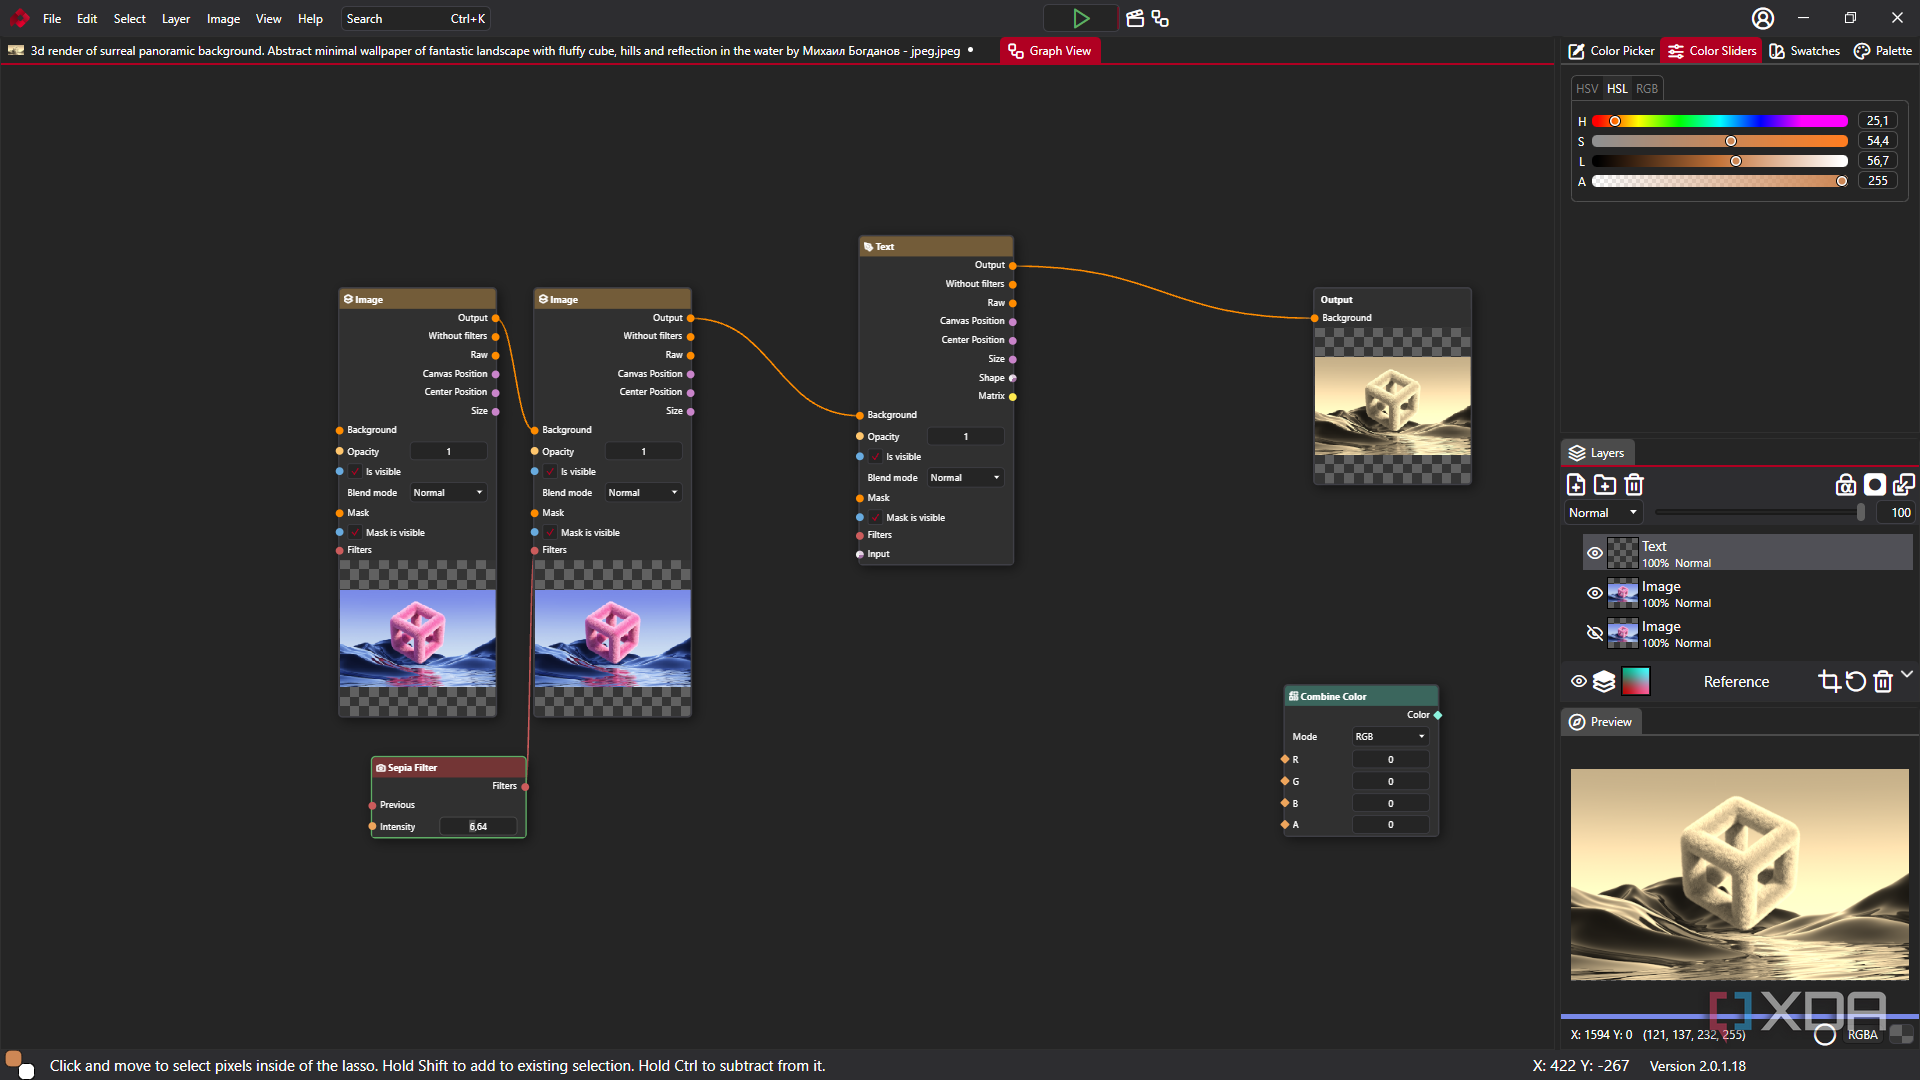Select the RGB color mode tab
The image size is (1920, 1080).
1647,89
